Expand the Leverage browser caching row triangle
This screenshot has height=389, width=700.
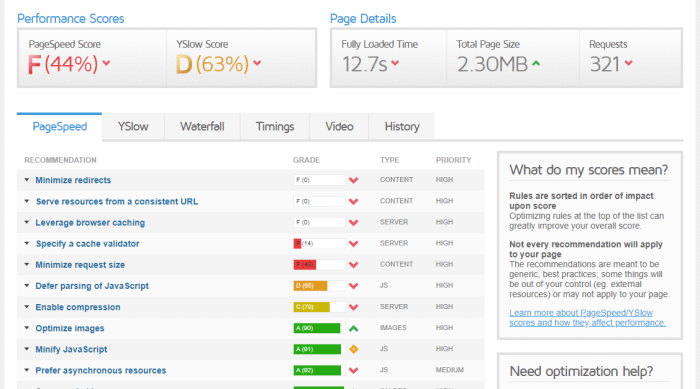[x=27, y=222]
